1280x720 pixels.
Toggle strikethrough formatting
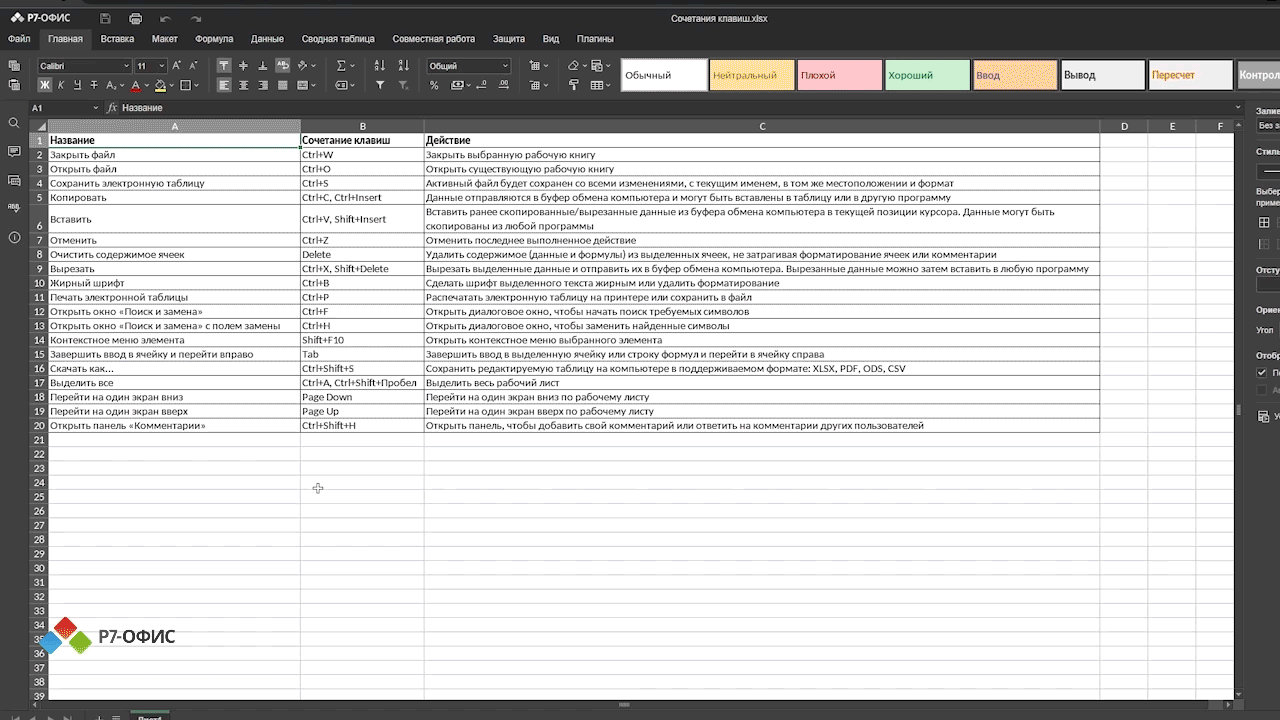94,85
